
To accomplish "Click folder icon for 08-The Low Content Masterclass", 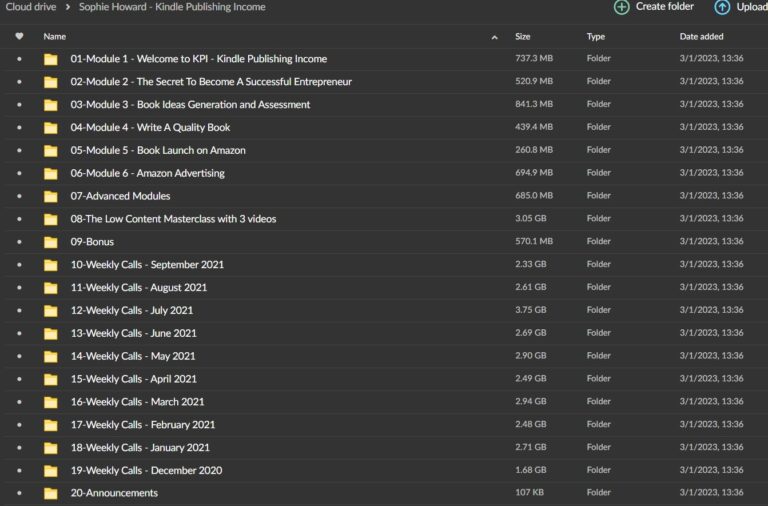I will [50, 219].
